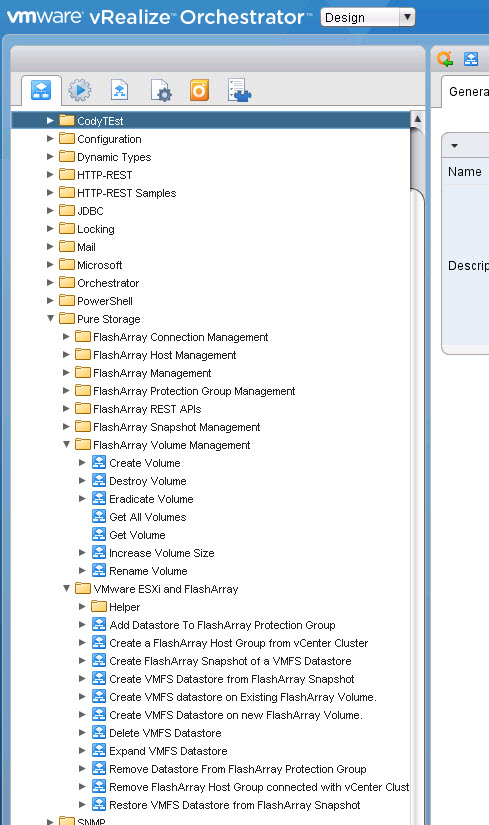Select the JDBC folder icon
489x825 pixels.
(67, 210)
